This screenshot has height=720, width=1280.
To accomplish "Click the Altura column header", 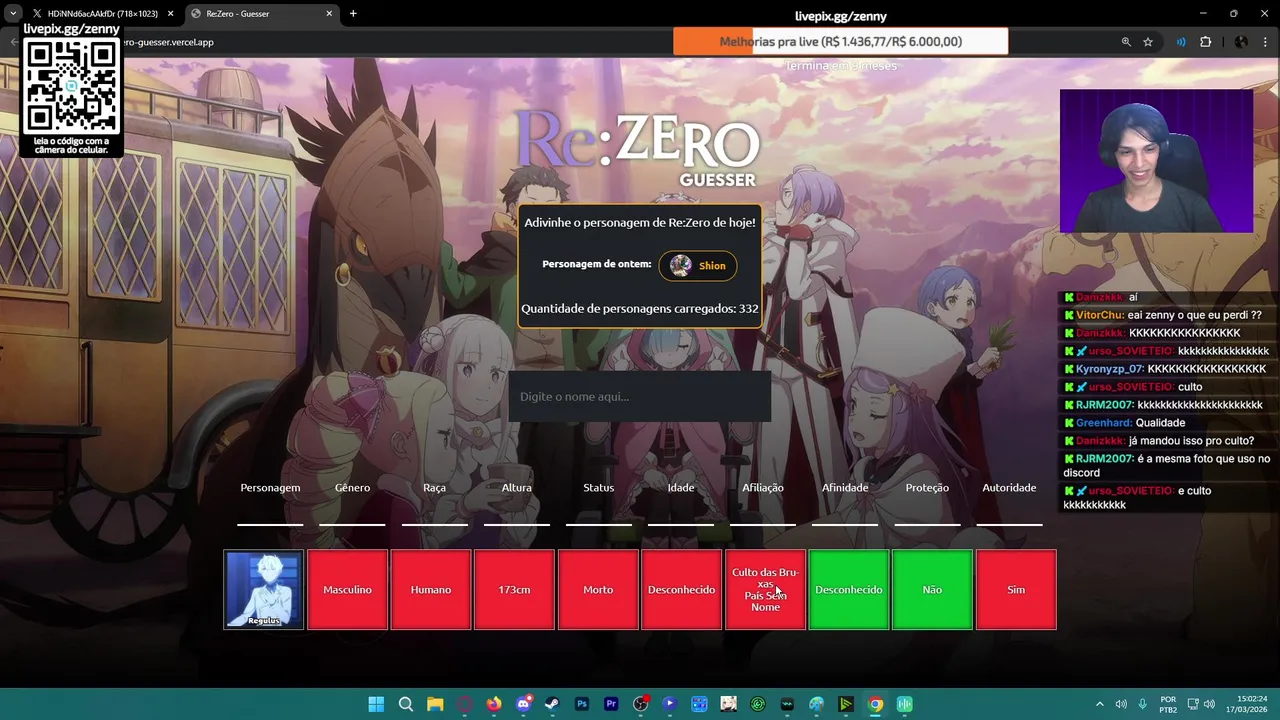I will (517, 488).
